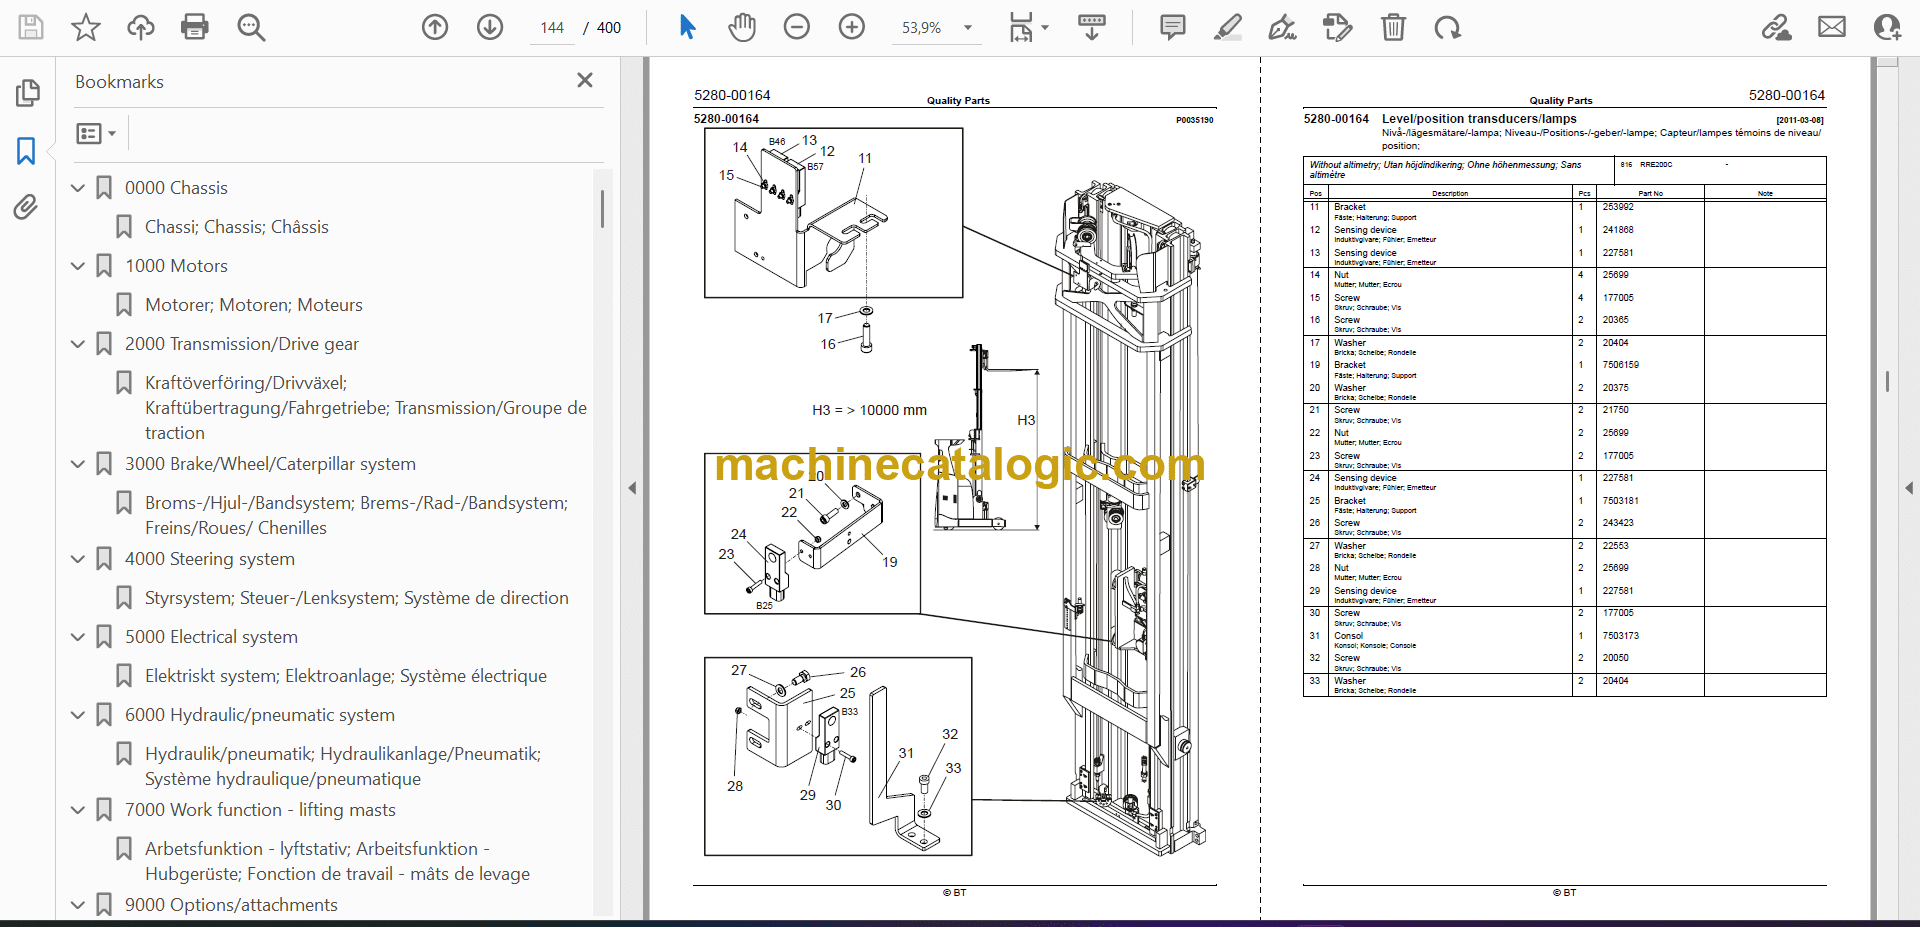Viewport: 1920px width, 927px height.
Task: Open the find text search tool
Action: click(251, 27)
